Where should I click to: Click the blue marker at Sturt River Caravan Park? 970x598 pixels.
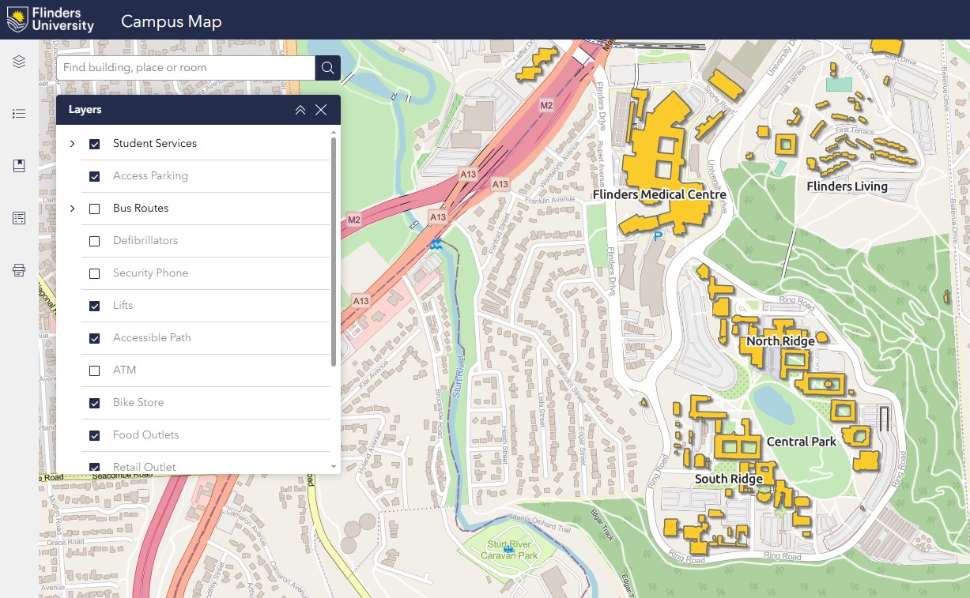509,548
